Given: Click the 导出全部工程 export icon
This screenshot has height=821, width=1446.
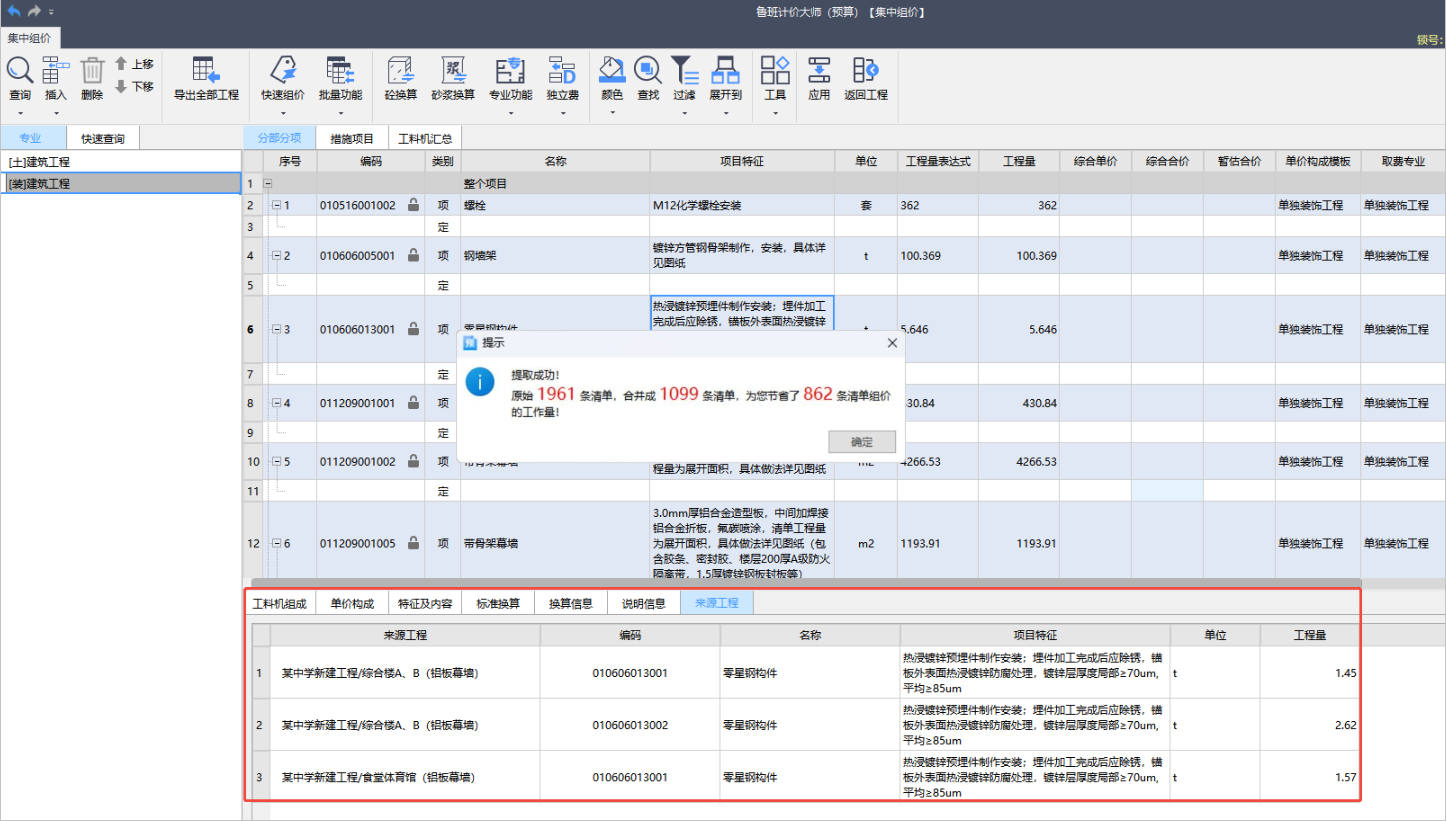Looking at the screenshot, I should [x=206, y=71].
